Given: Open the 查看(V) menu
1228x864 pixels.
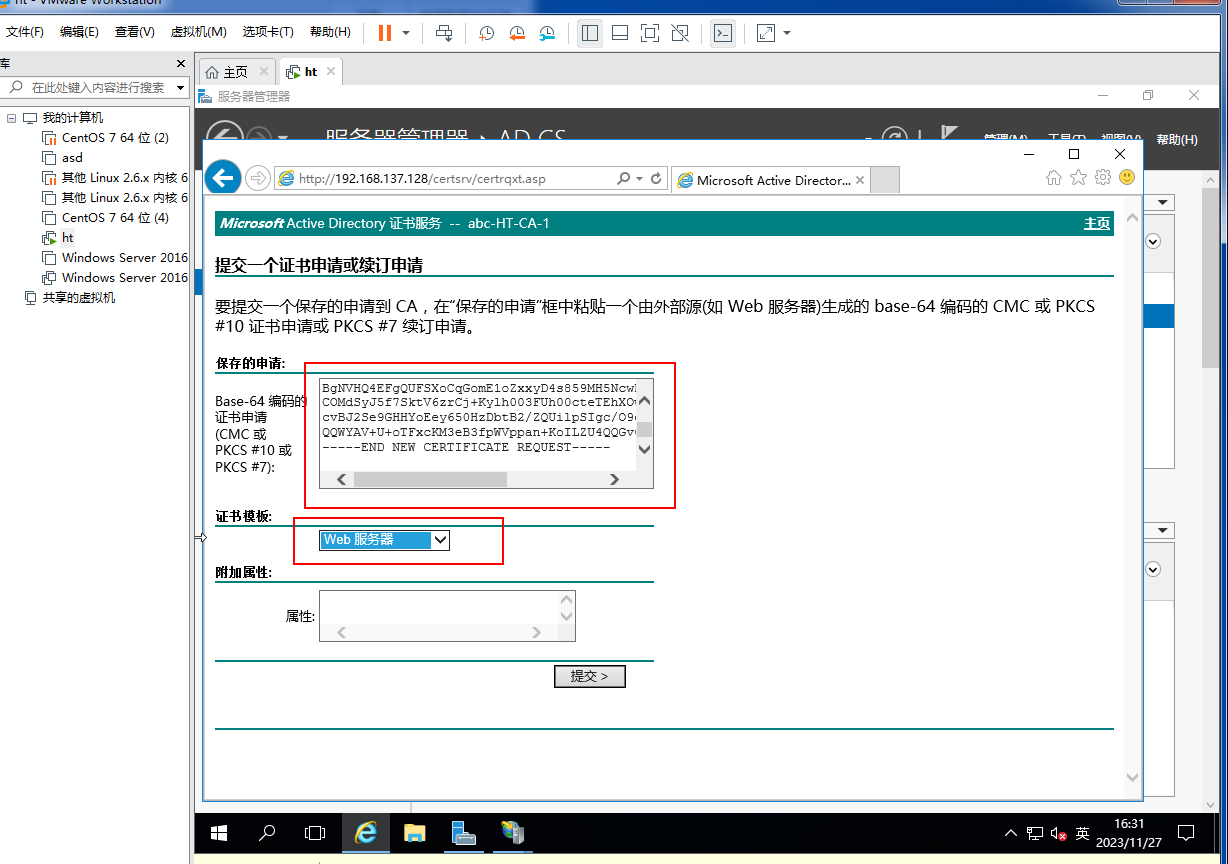Looking at the screenshot, I should point(134,32).
